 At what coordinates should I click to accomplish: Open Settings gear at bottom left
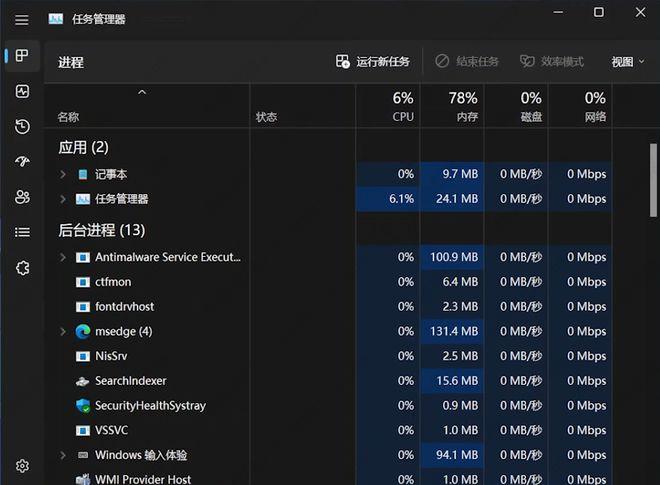pyautogui.click(x=22, y=466)
